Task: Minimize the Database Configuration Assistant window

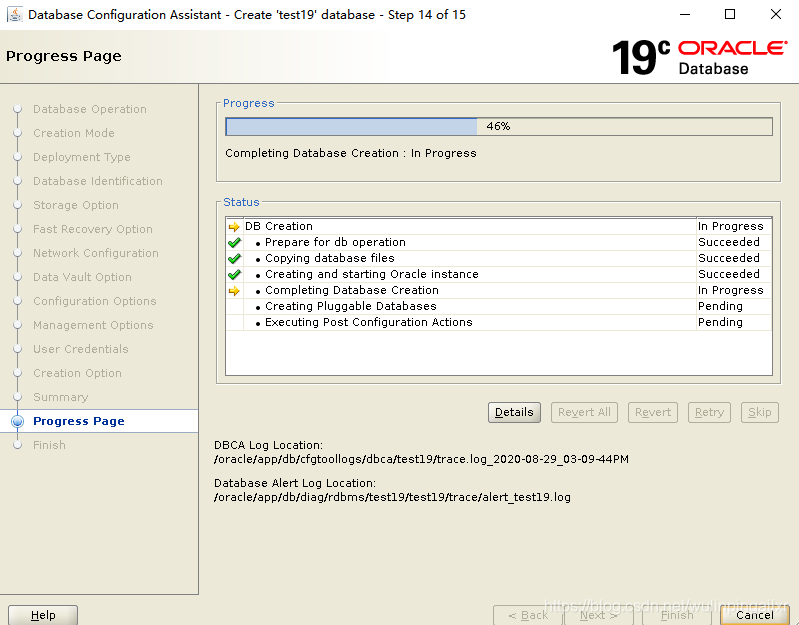Action: click(685, 14)
